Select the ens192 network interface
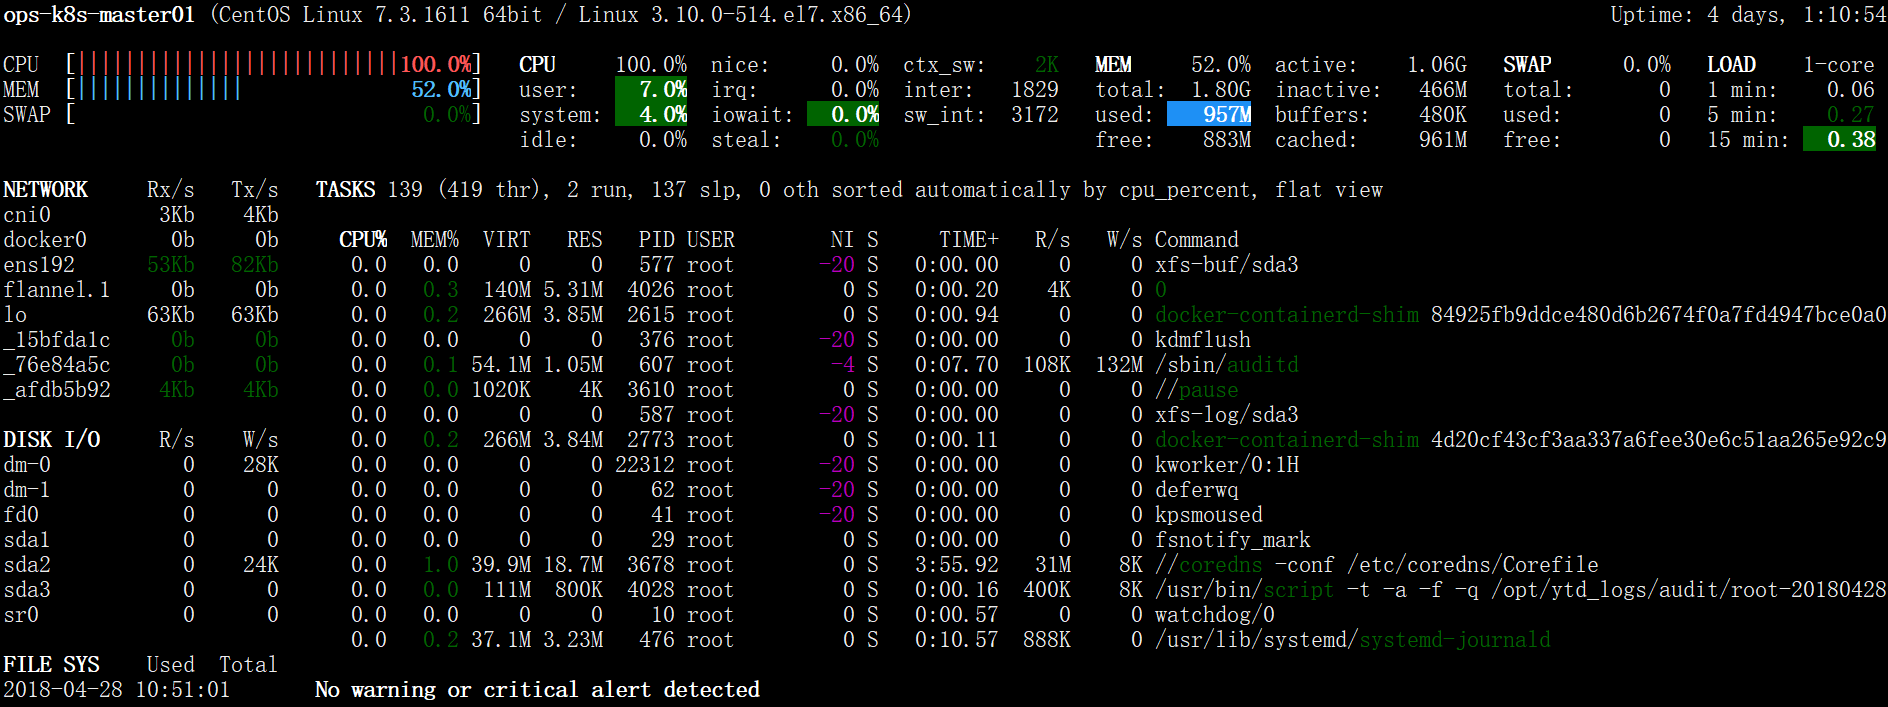 click(x=141, y=265)
